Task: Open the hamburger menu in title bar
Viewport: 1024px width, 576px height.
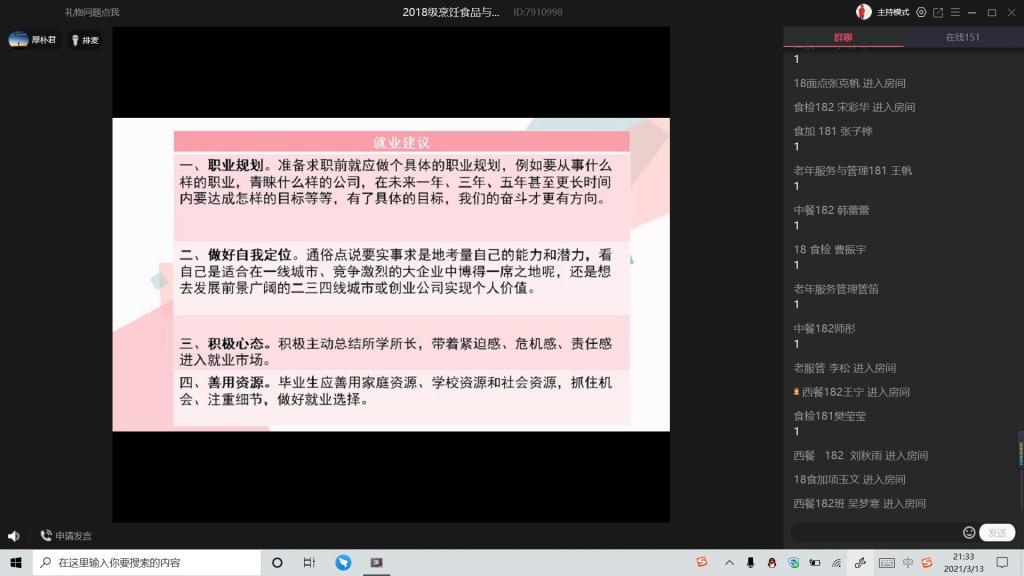Action: 954,12
